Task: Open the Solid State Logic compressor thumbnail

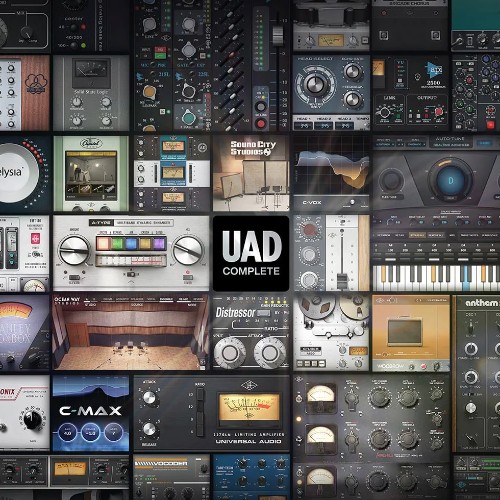Action: (x=91, y=93)
